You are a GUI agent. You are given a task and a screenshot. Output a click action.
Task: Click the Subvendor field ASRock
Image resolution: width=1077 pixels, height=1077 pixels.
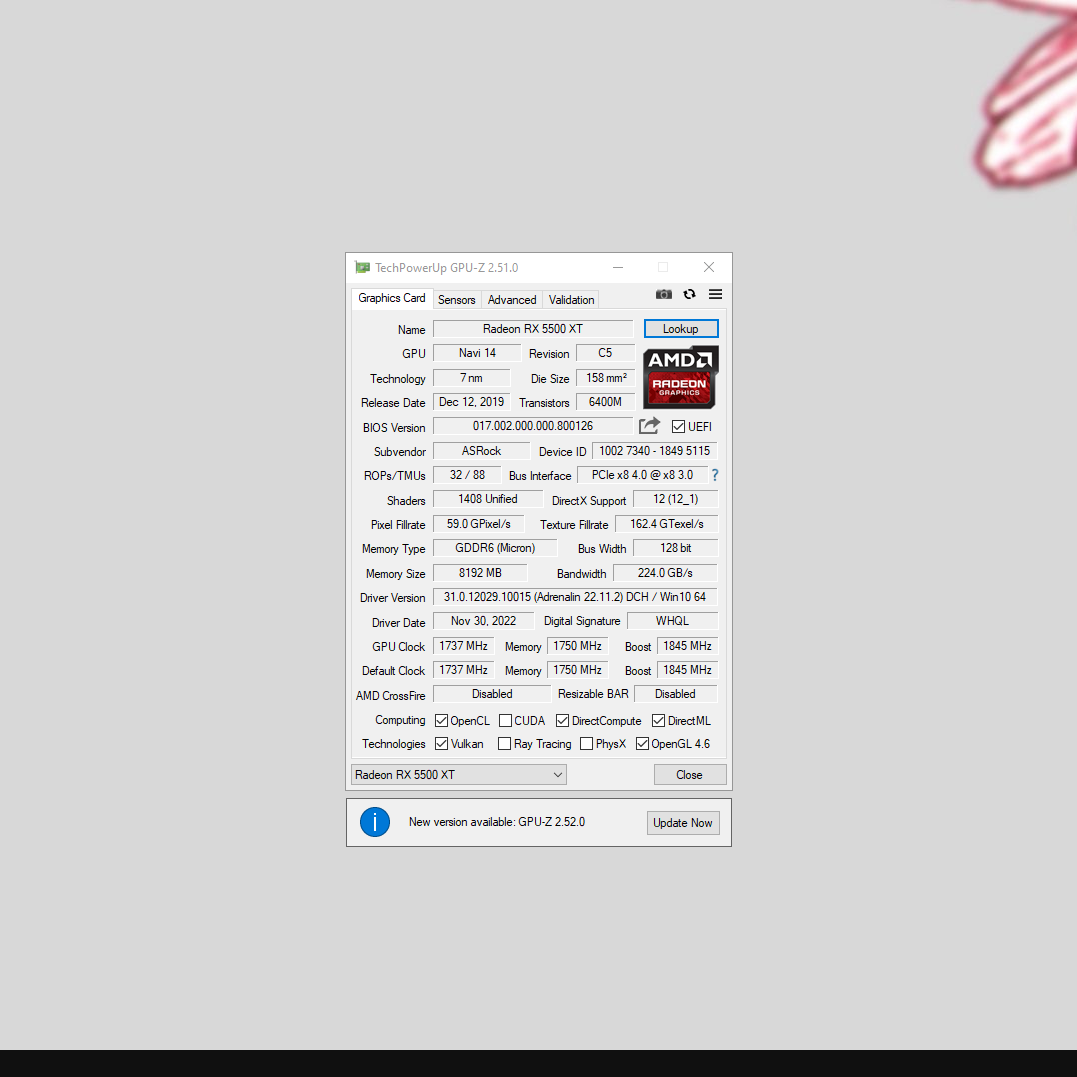point(481,451)
